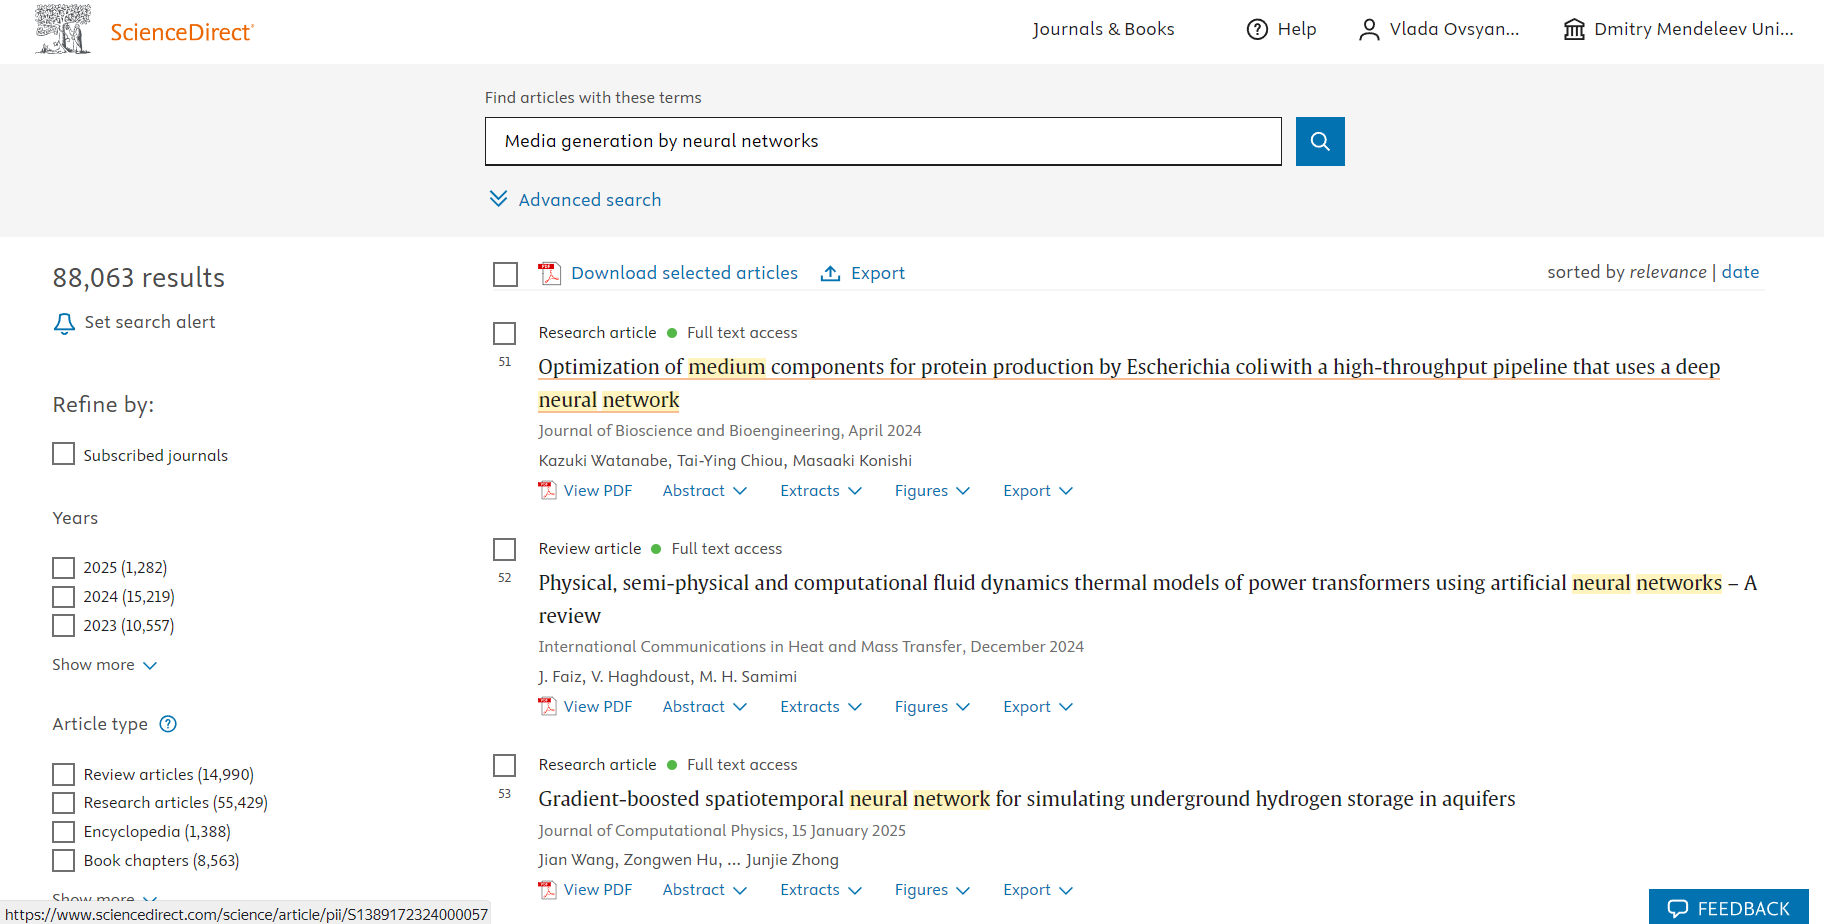Click the Download selected articles PDF icon
Image resolution: width=1824 pixels, height=924 pixels.
pos(549,273)
